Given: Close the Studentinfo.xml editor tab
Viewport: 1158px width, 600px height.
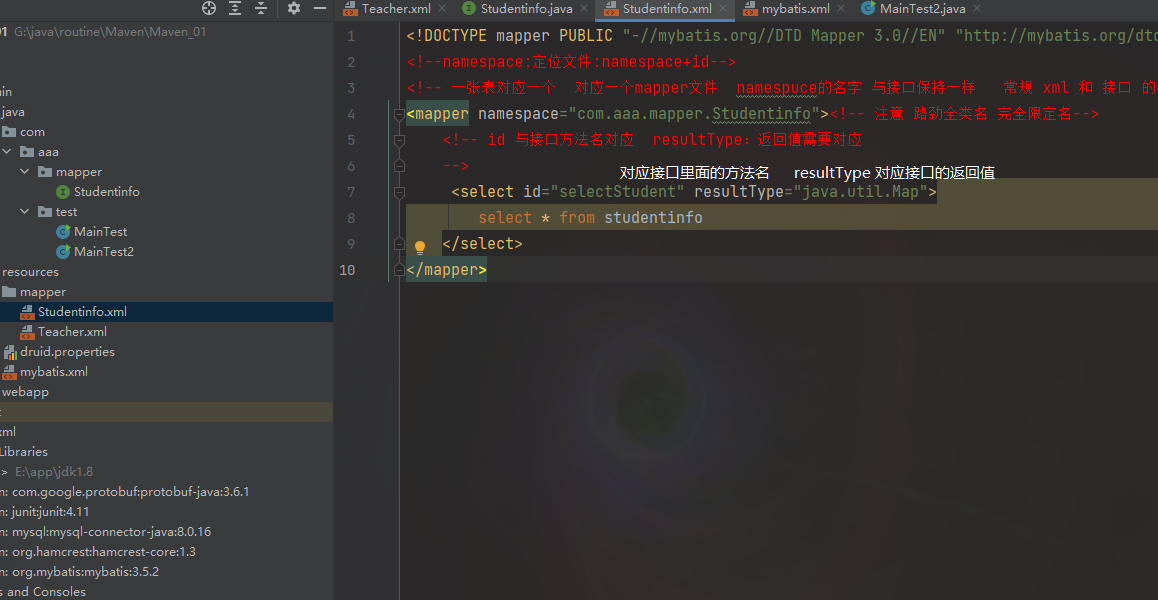Looking at the screenshot, I should click(723, 9).
